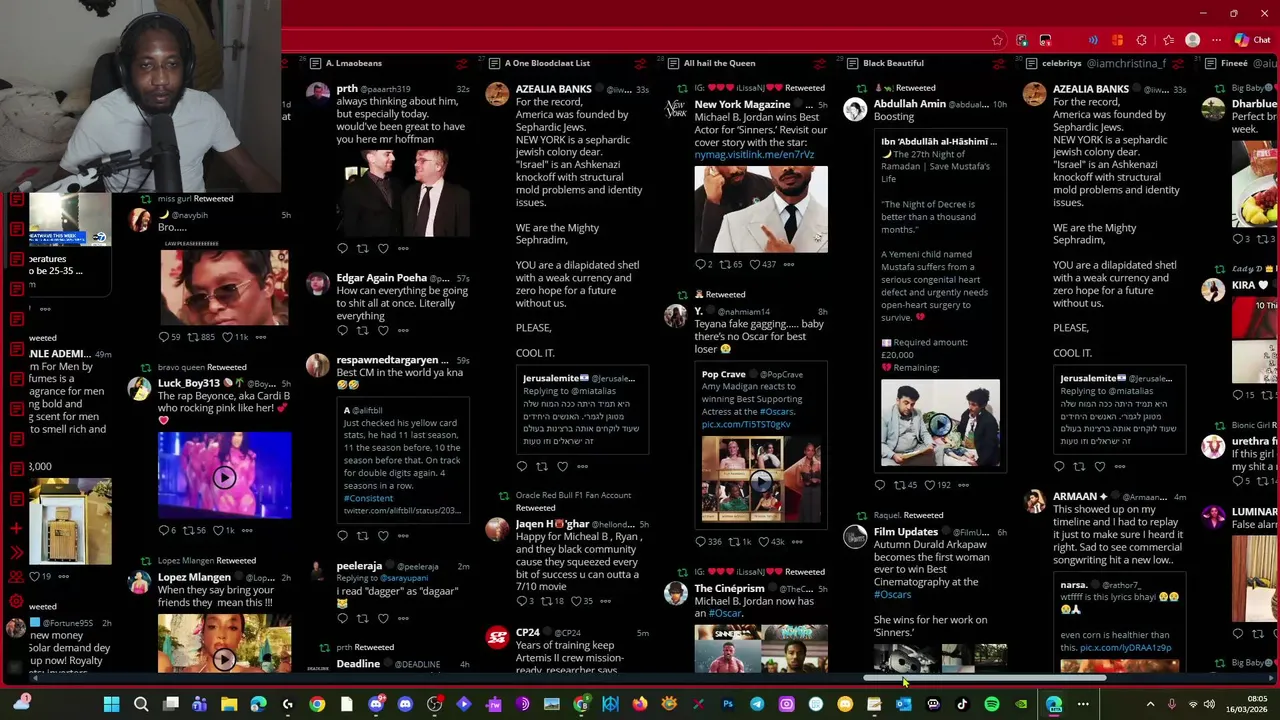This screenshot has height=720, width=1280.
Task: Click list icon beside Black Beautiful title
Action: [852, 63]
